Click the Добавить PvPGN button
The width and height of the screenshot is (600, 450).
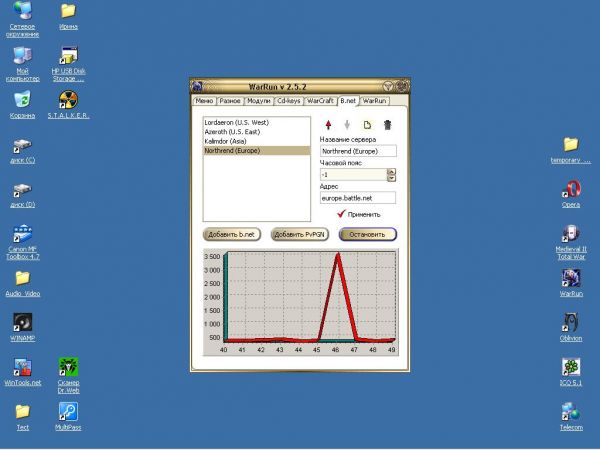click(300, 235)
